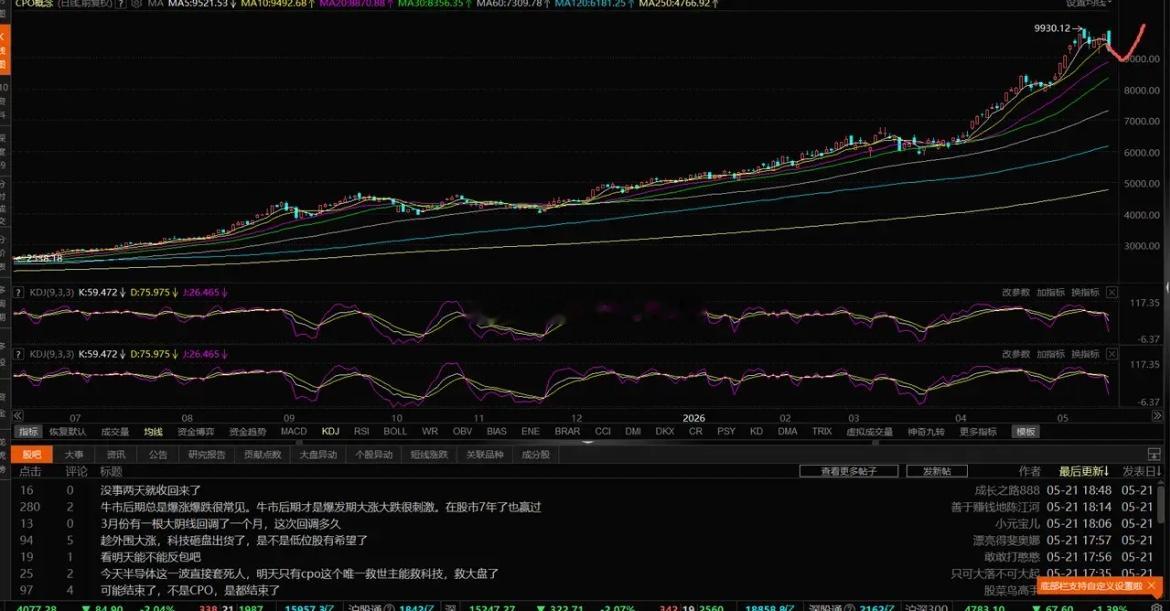Open post titled 没事两天就收回来了
The image size is (1170, 611).
[x=151, y=490]
